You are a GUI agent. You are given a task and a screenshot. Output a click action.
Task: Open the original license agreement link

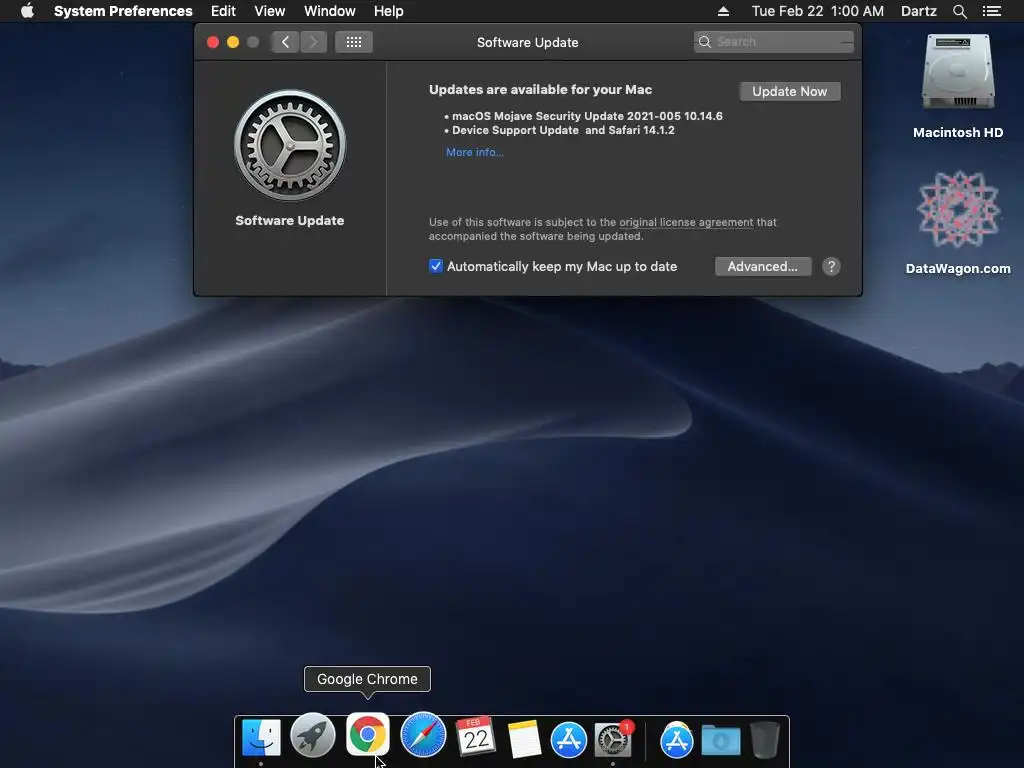tap(686, 222)
